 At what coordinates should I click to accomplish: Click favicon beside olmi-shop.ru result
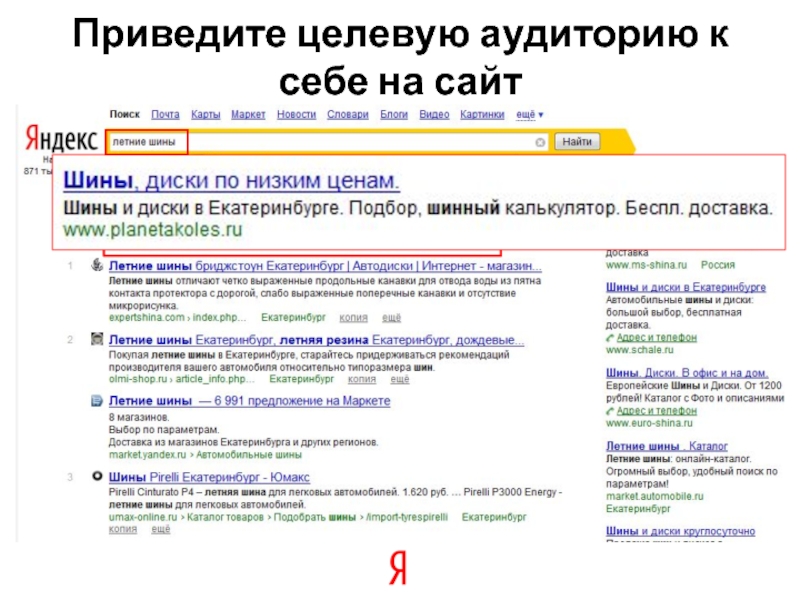[x=97, y=339]
